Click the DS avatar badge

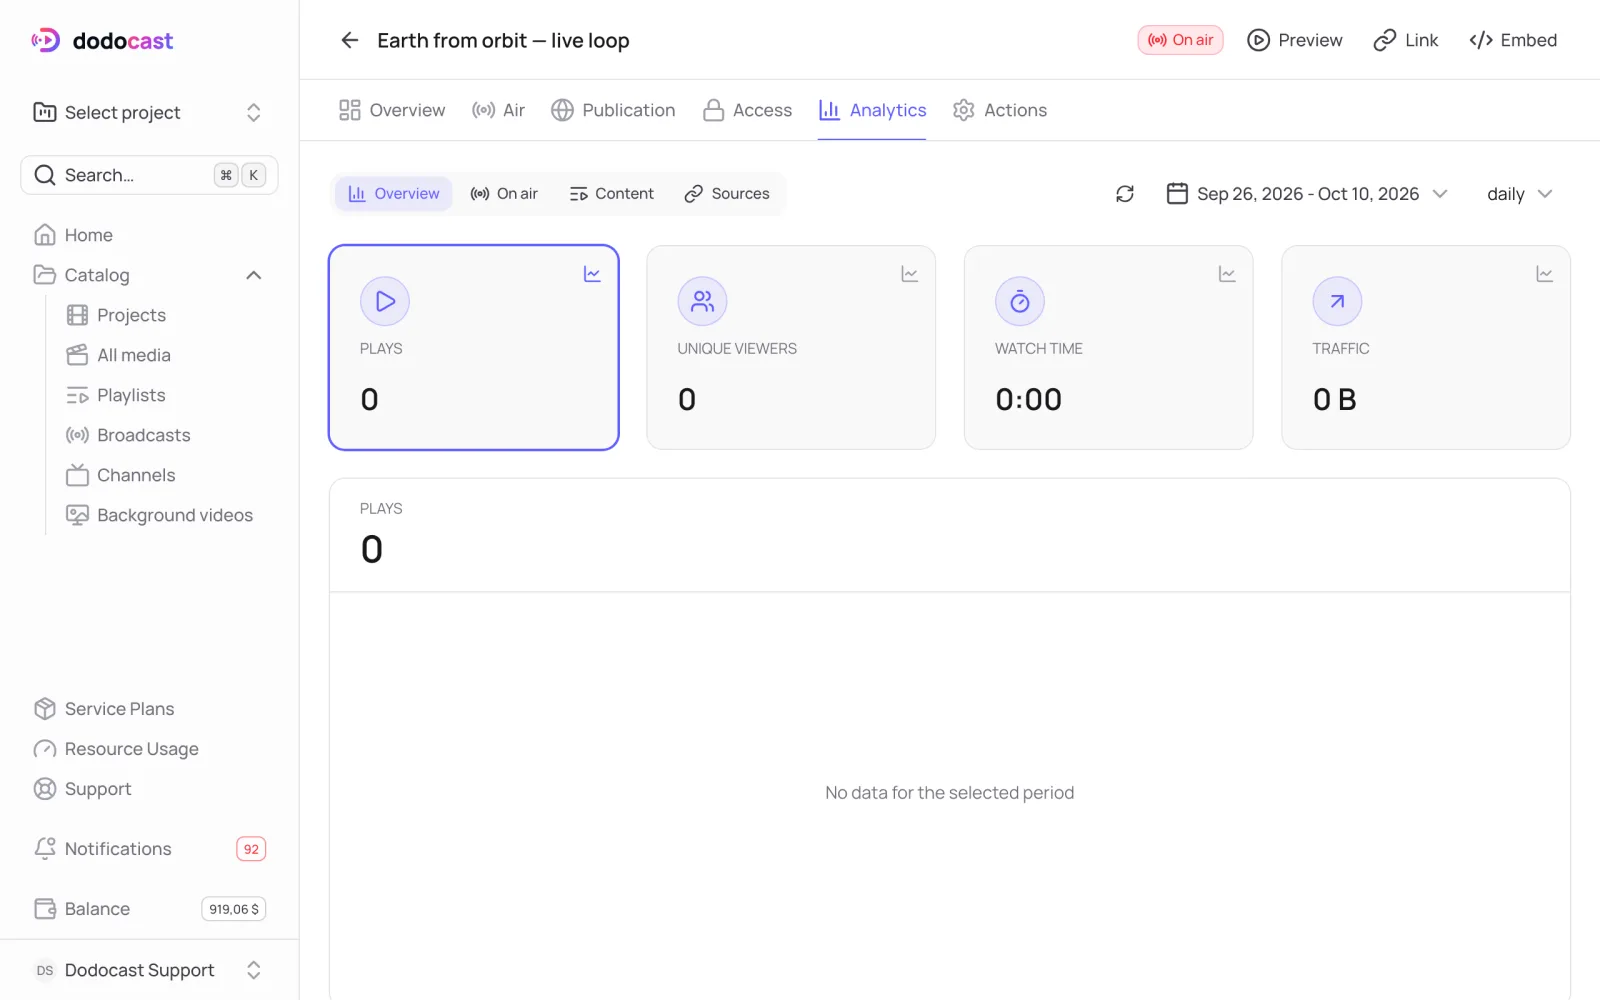tap(45, 970)
